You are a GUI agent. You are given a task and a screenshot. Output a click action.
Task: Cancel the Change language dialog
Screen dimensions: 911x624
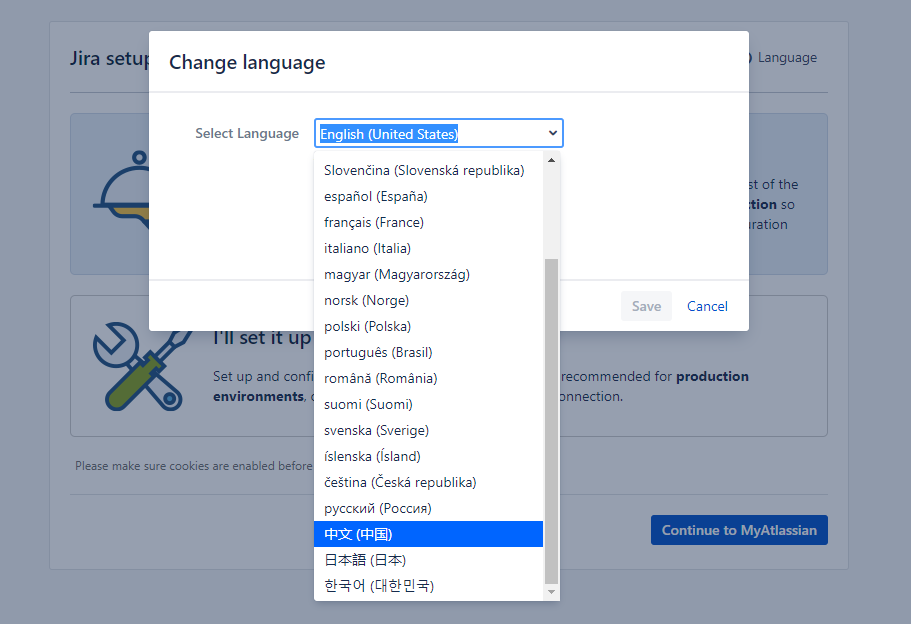point(707,306)
